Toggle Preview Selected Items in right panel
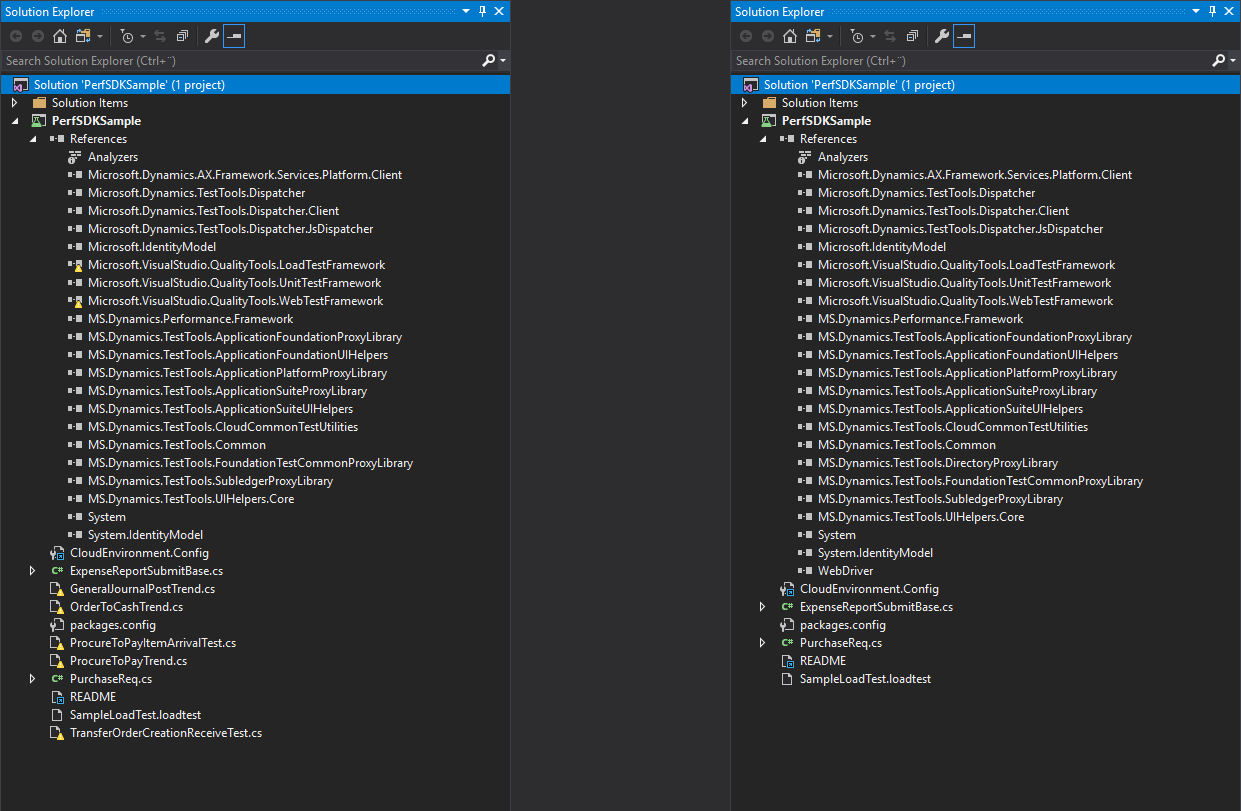The height and width of the screenshot is (811, 1241). point(964,37)
